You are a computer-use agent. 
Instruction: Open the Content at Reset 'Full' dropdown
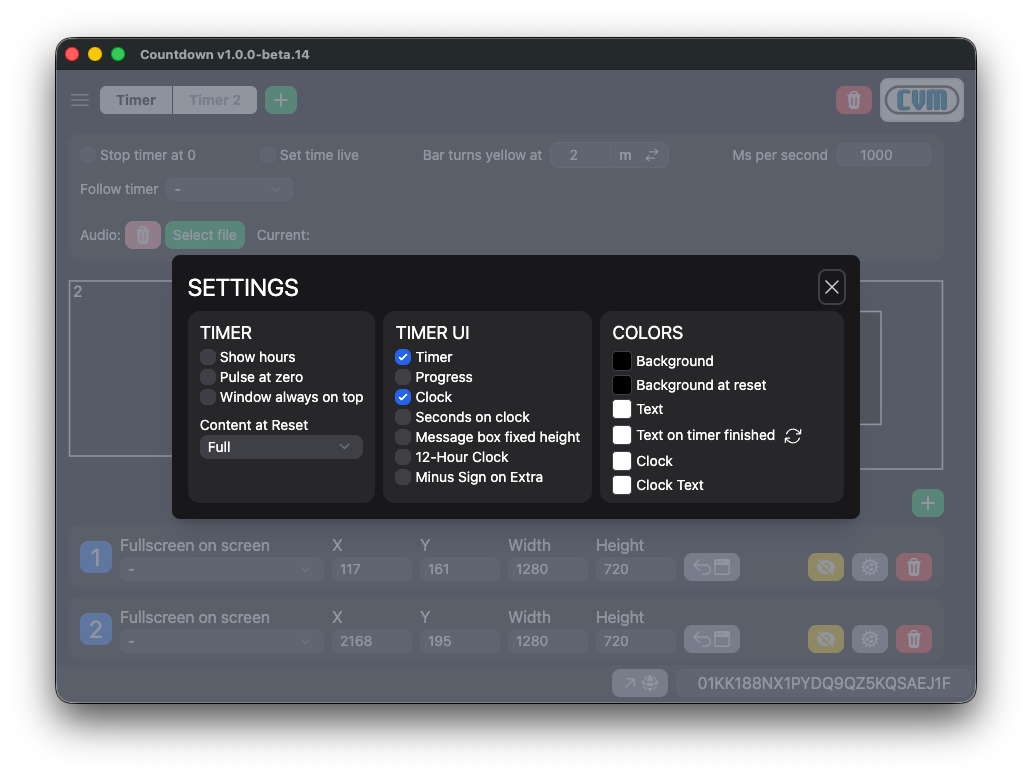pyautogui.click(x=281, y=447)
